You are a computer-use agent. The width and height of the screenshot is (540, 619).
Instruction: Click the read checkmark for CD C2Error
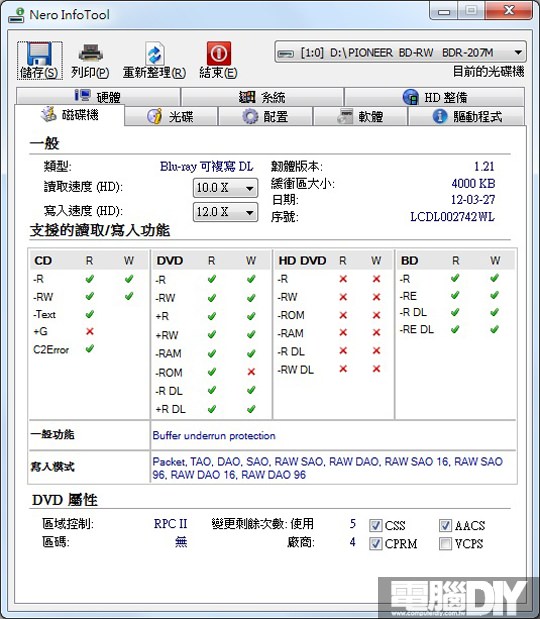pyautogui.click(x=90, y=349)
